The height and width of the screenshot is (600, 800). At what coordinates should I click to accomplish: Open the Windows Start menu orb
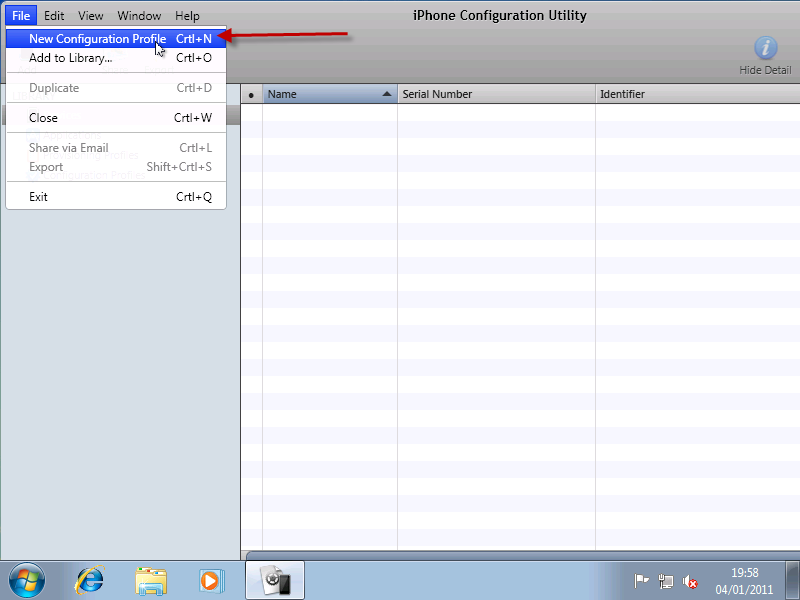click(27, 580)
